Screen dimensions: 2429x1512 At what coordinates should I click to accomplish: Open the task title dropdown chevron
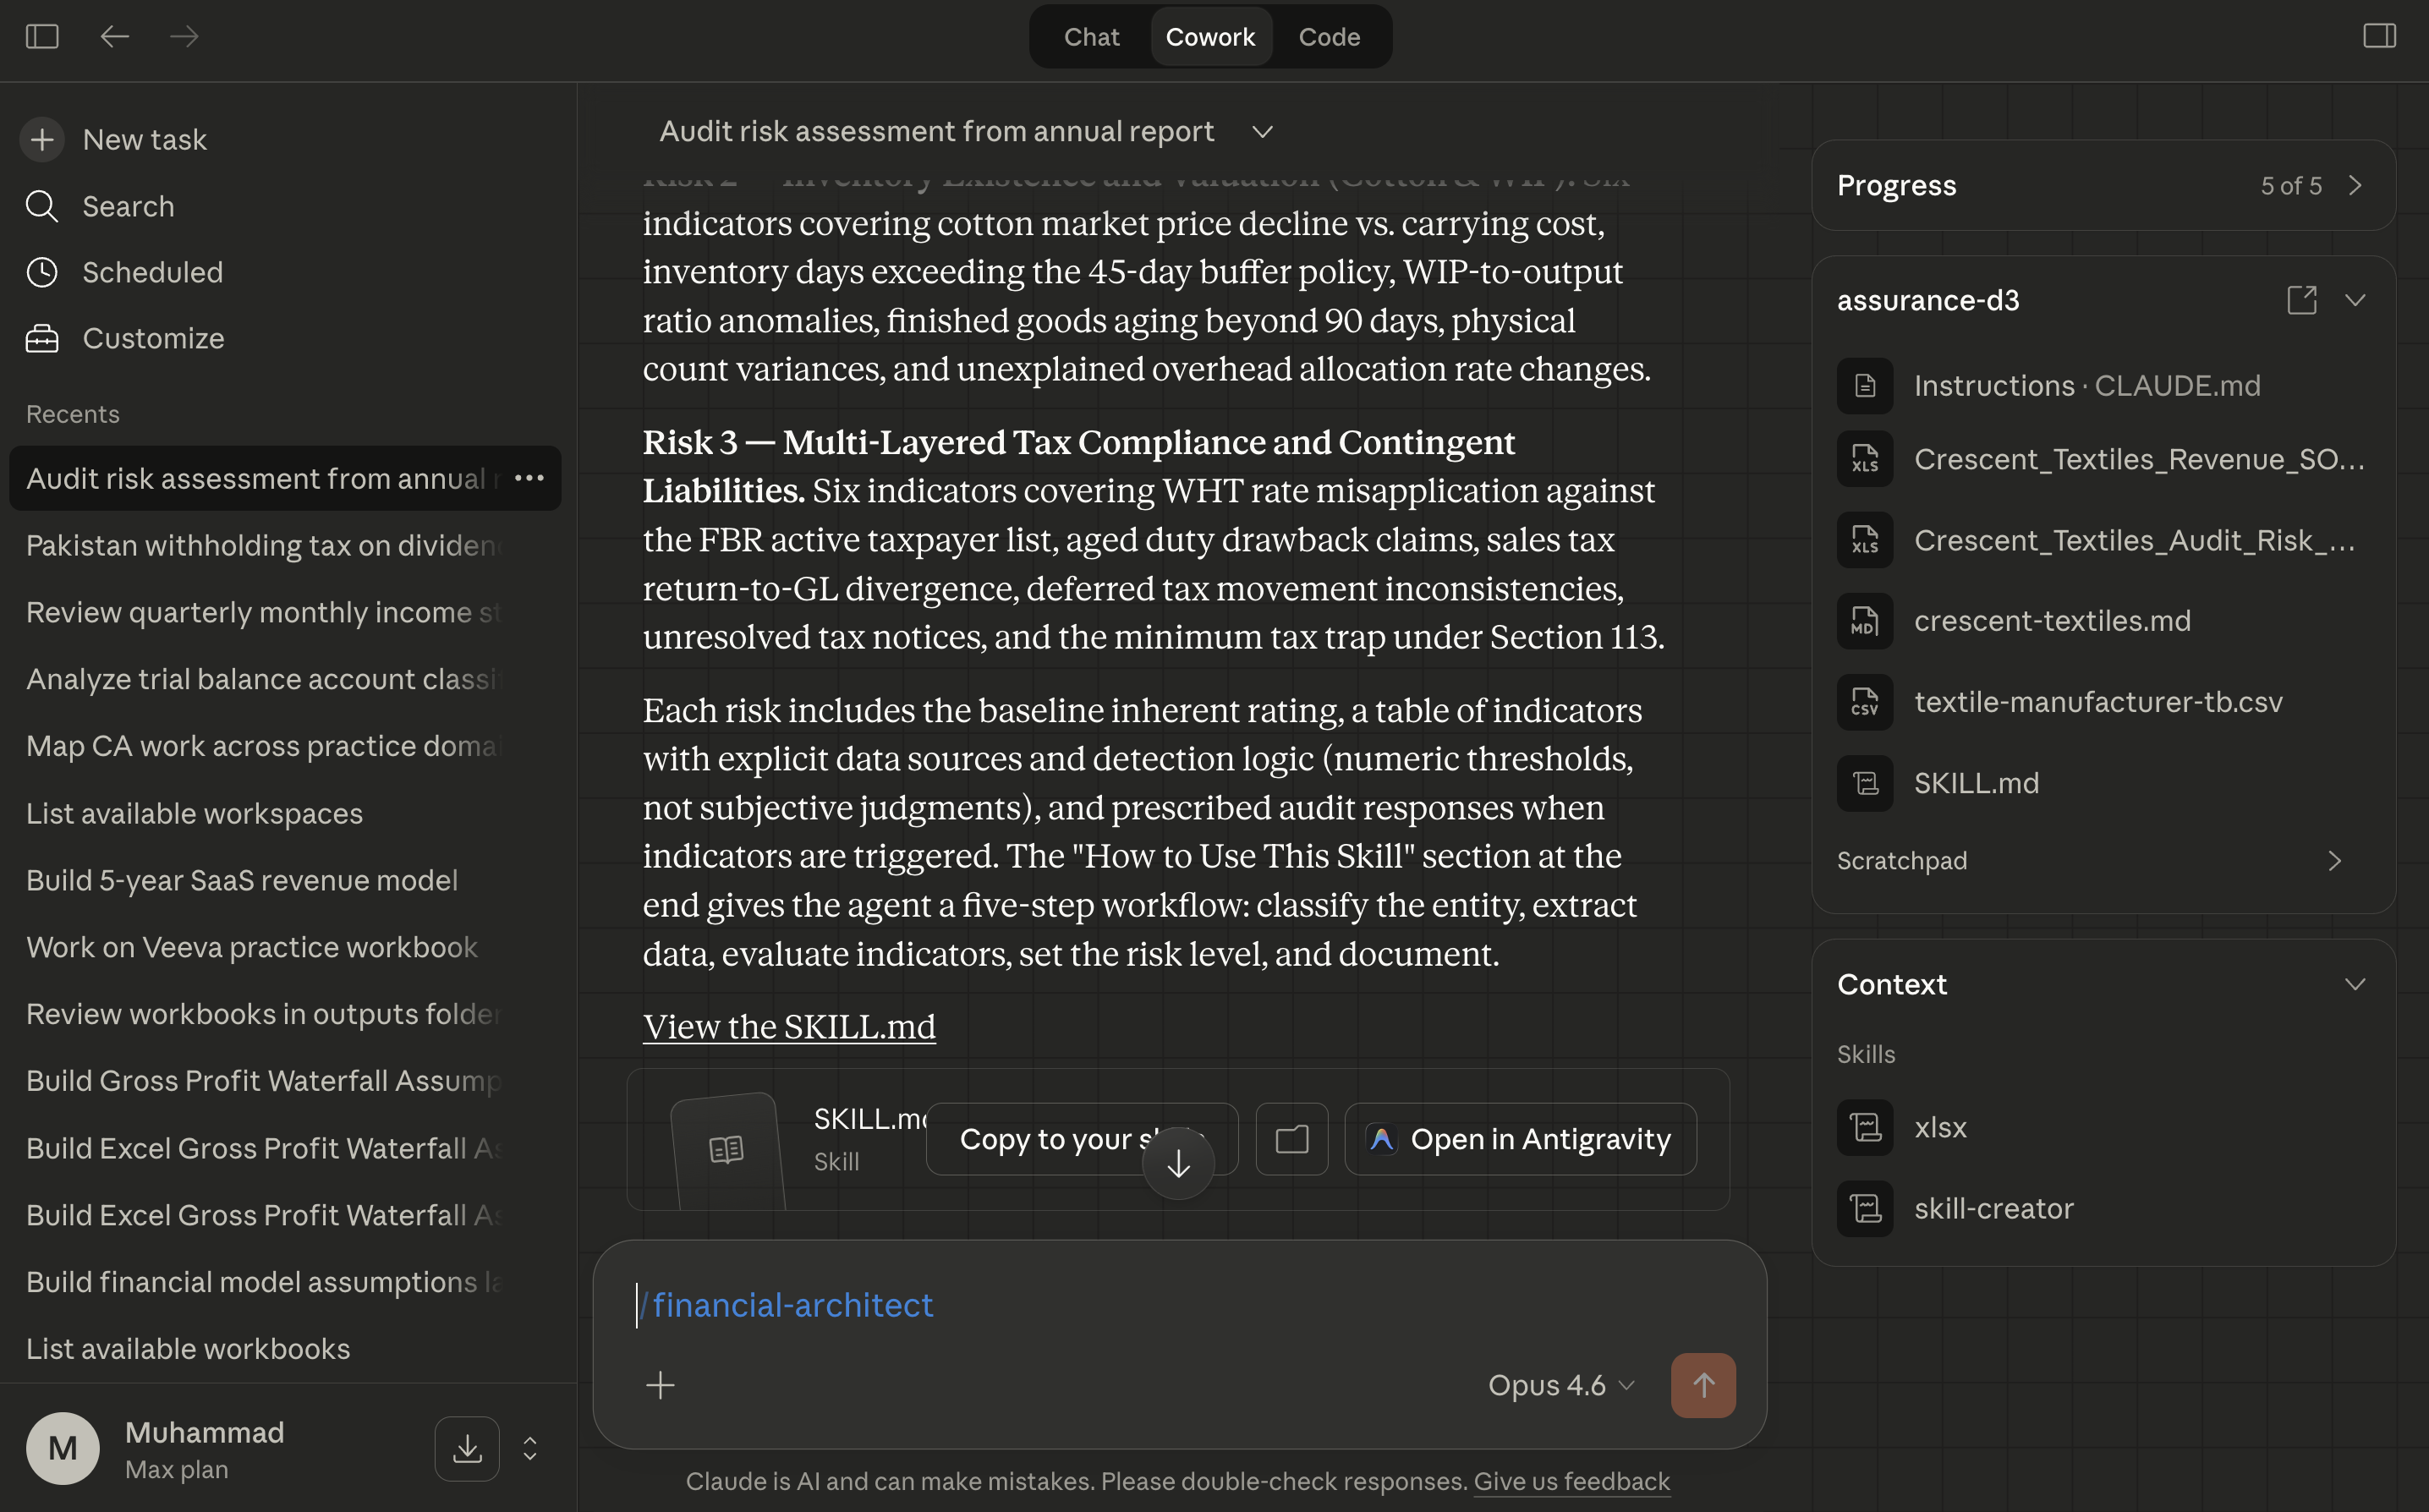[1262, 132]
